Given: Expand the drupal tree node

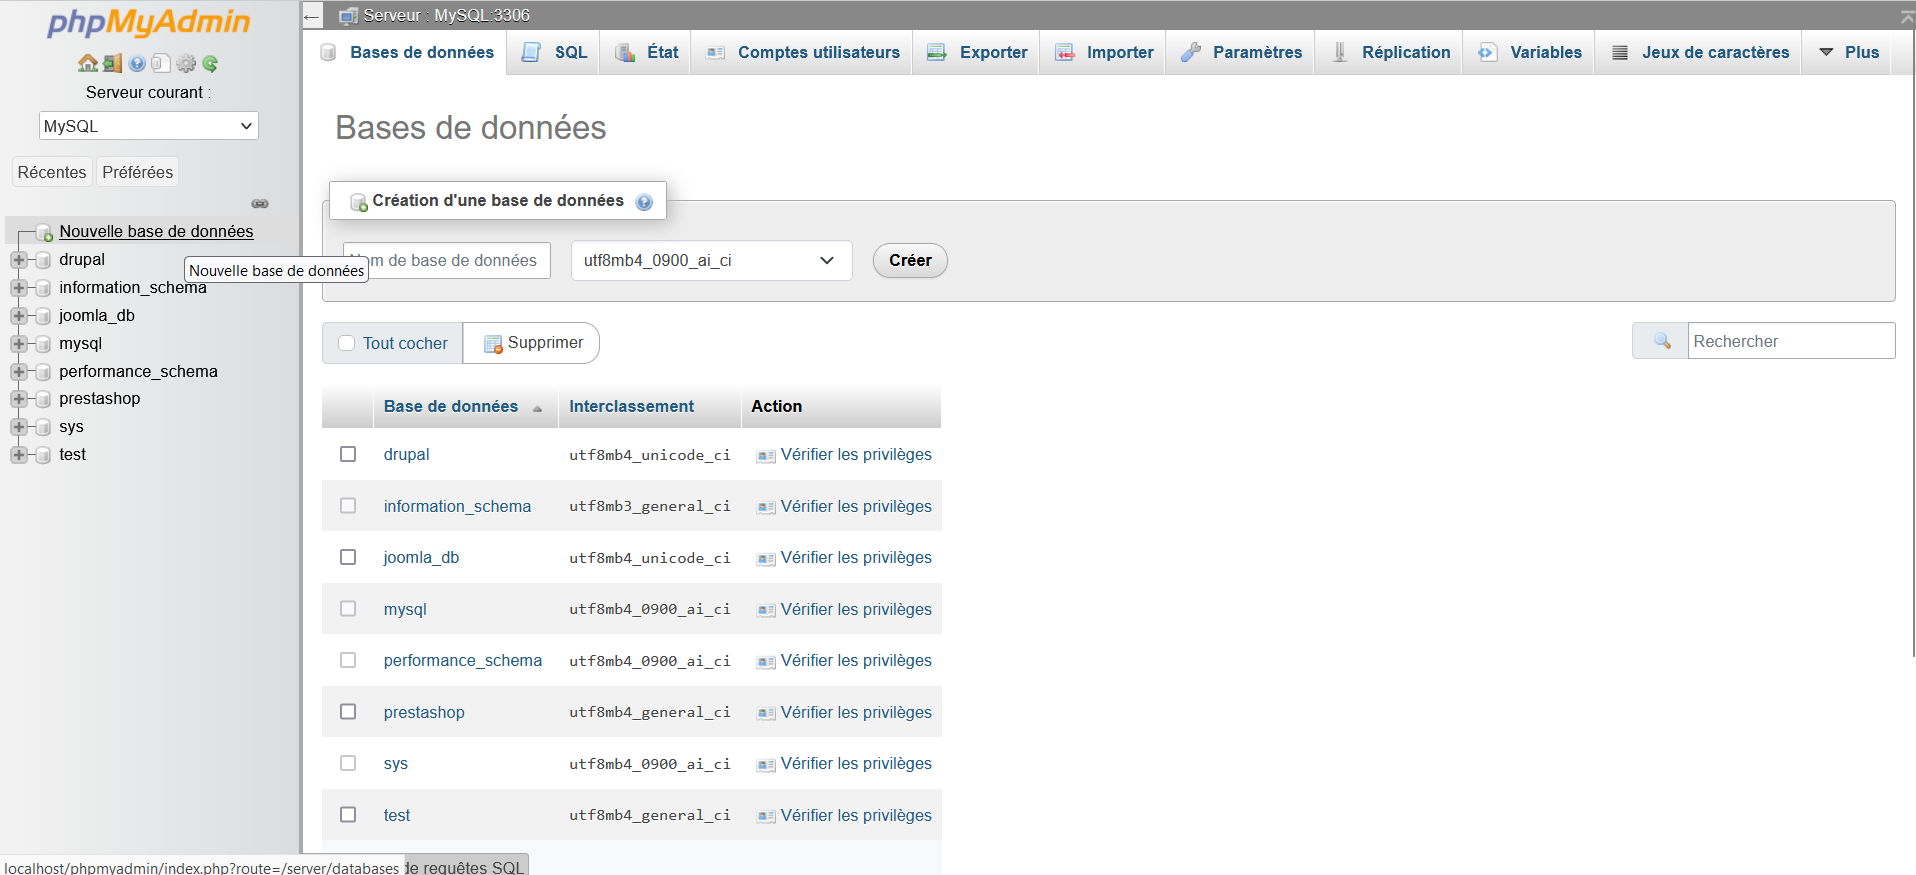Looking at the screenshot, I should coord(18,260).
